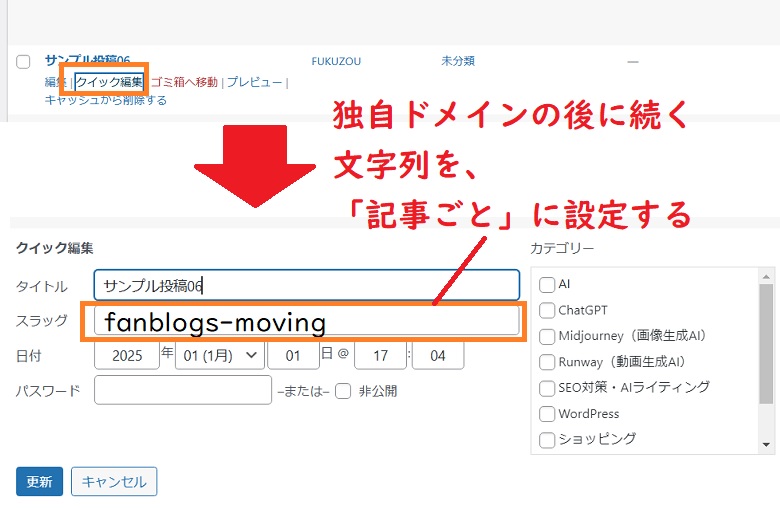This screenshot has width=780, height=508.
Task: Check the SEO対策・AIライティング checkbox
Action: tap(547, 388)
